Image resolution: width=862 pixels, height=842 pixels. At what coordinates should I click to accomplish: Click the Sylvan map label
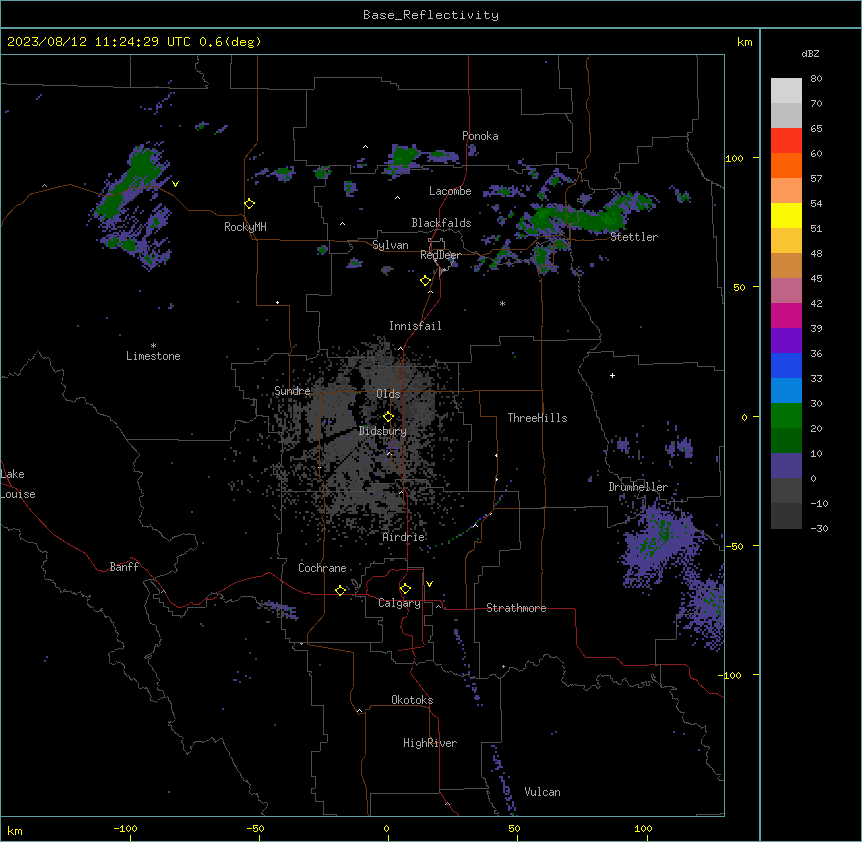tap(390, 245)
